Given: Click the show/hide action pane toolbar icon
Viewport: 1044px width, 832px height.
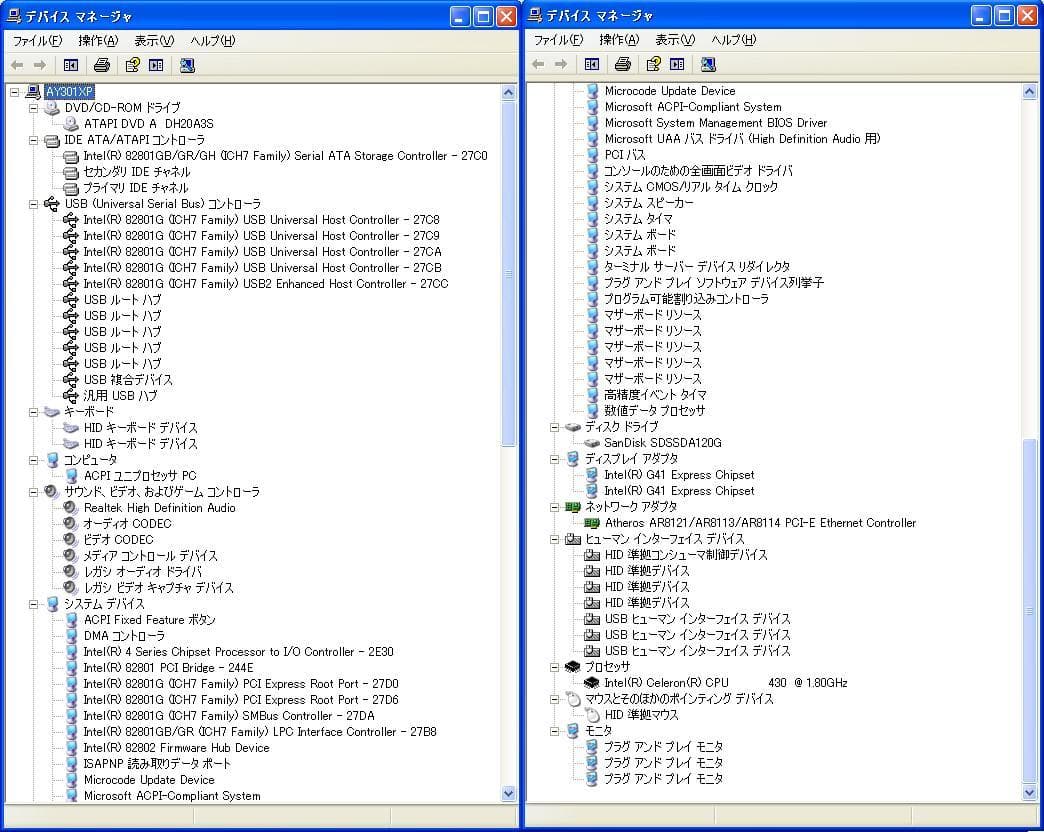Looking at the screenshot, I should [153, 64].
